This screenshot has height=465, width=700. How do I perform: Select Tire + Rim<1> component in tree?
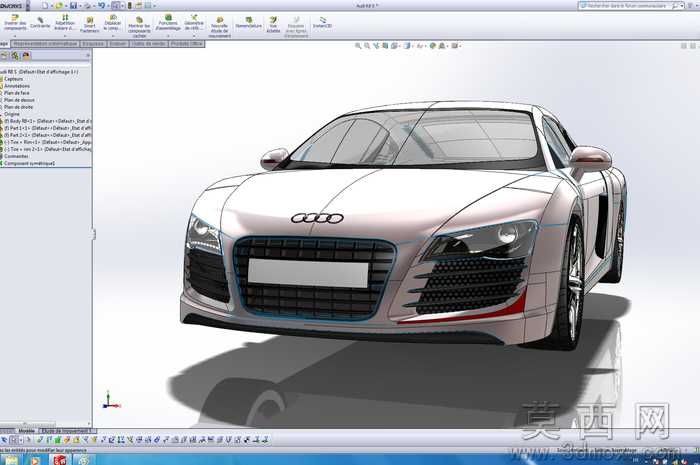[x=46, y=142]
